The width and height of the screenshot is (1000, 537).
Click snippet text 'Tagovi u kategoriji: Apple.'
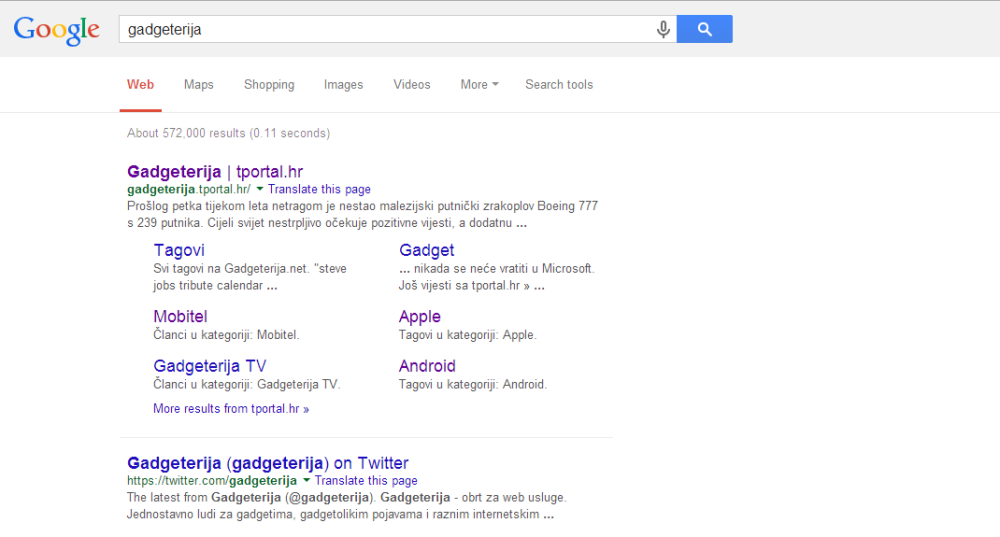(x=467, y=335)
